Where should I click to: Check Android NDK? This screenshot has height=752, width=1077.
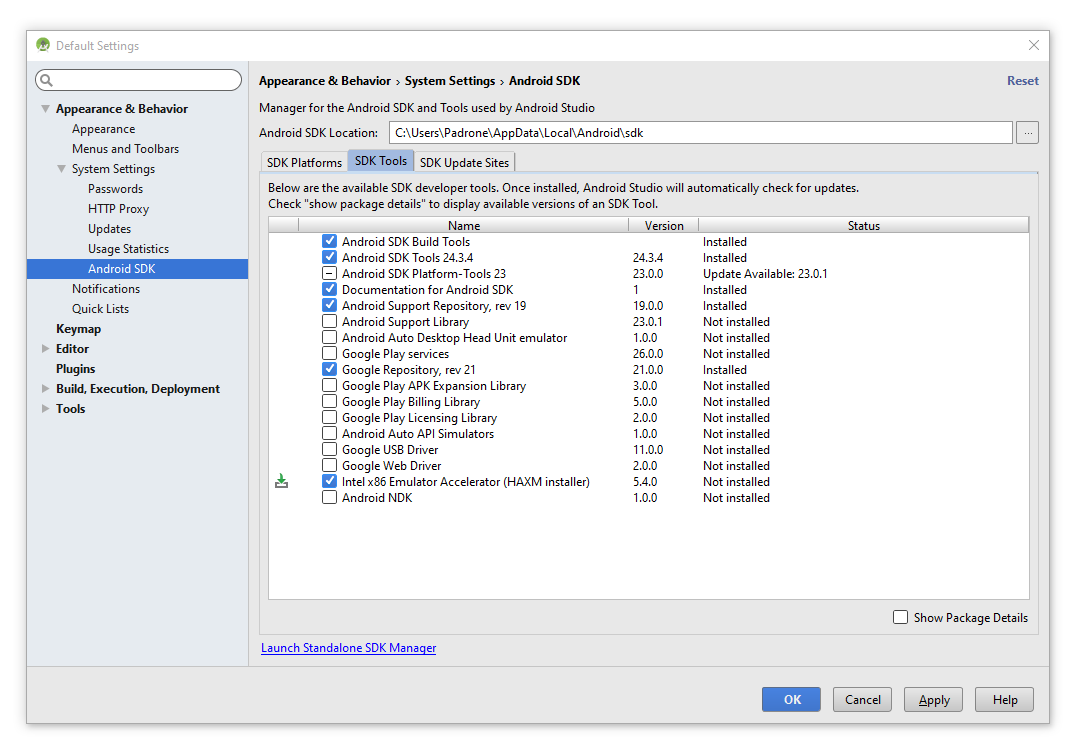[x=330, y=498]
